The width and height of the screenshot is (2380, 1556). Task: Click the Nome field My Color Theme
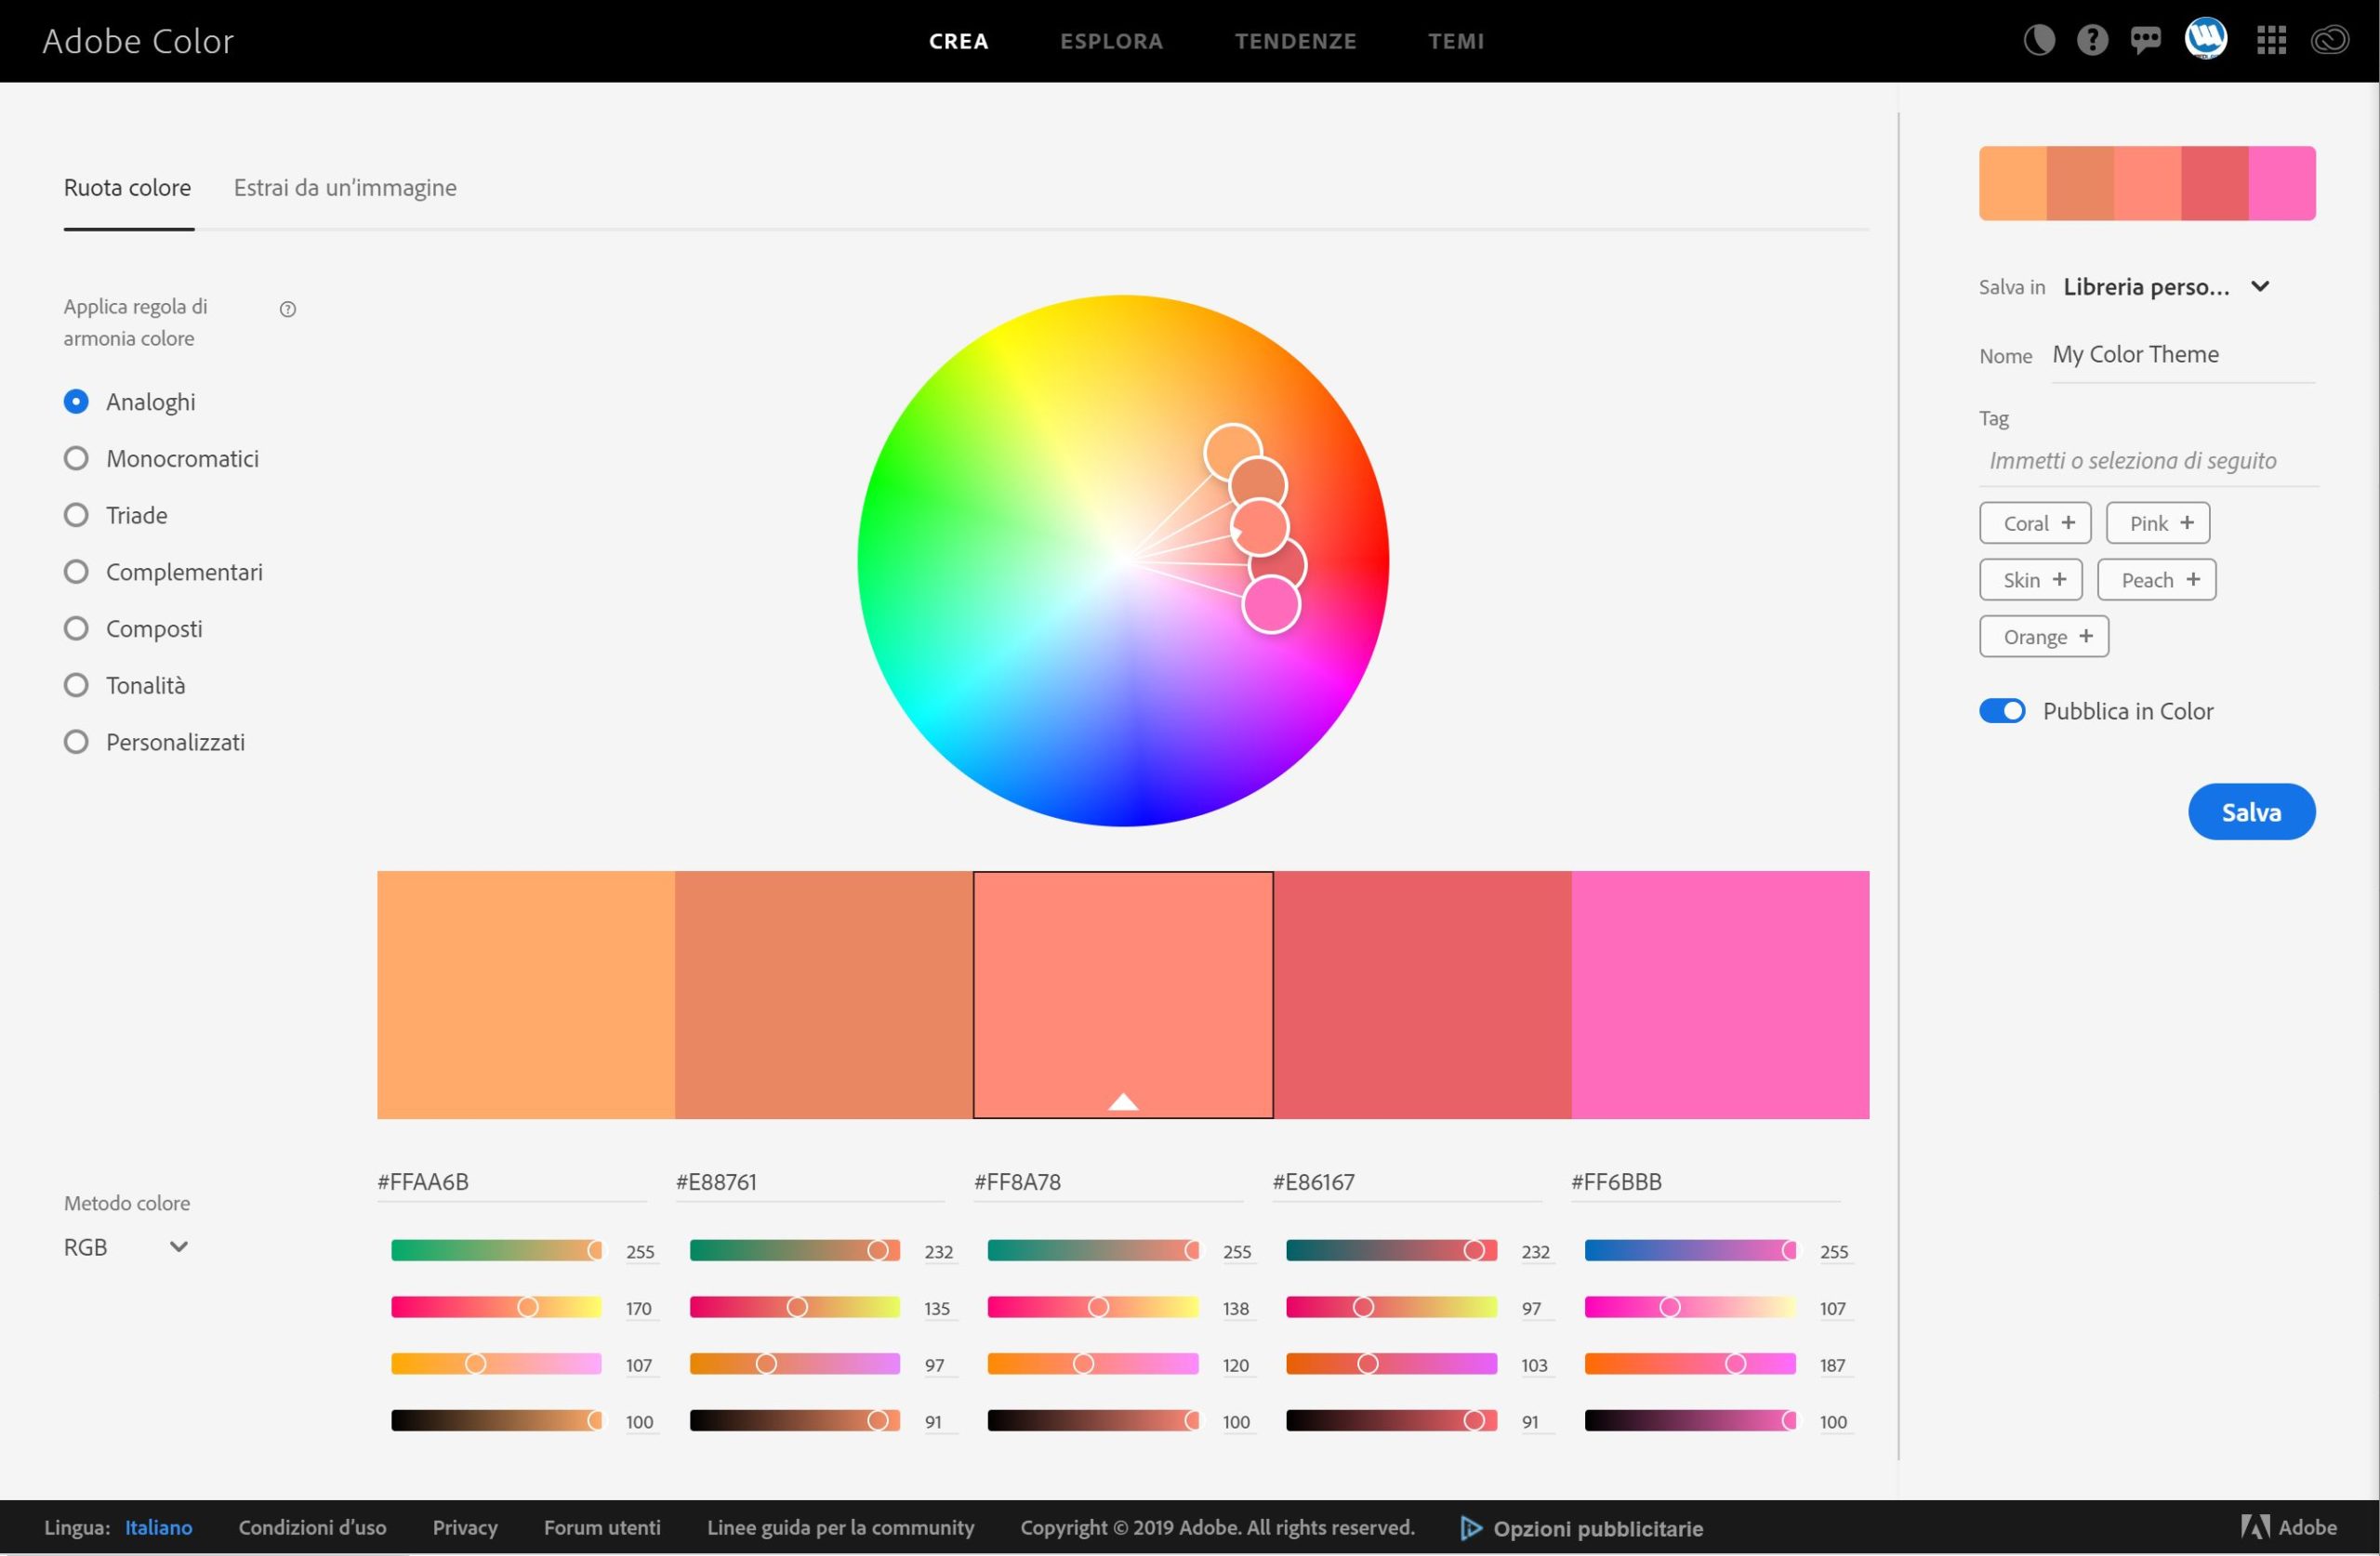2183,355
